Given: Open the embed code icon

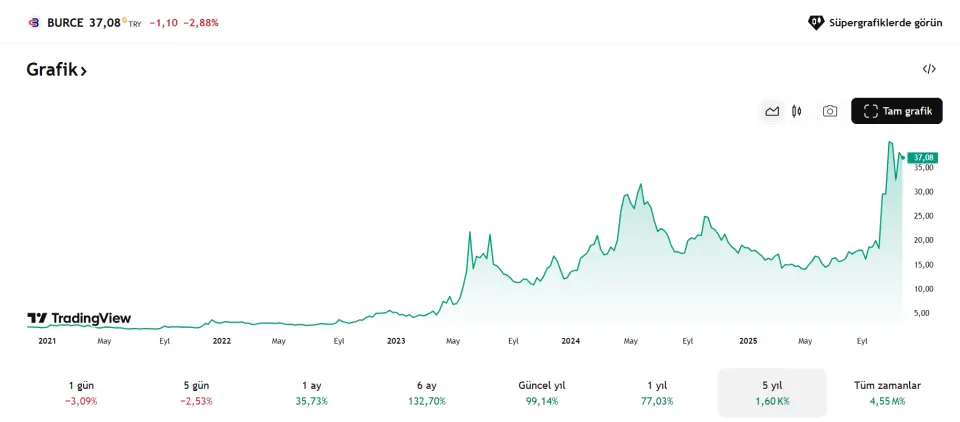Looking at the screenshot, I should pos(929,69).
